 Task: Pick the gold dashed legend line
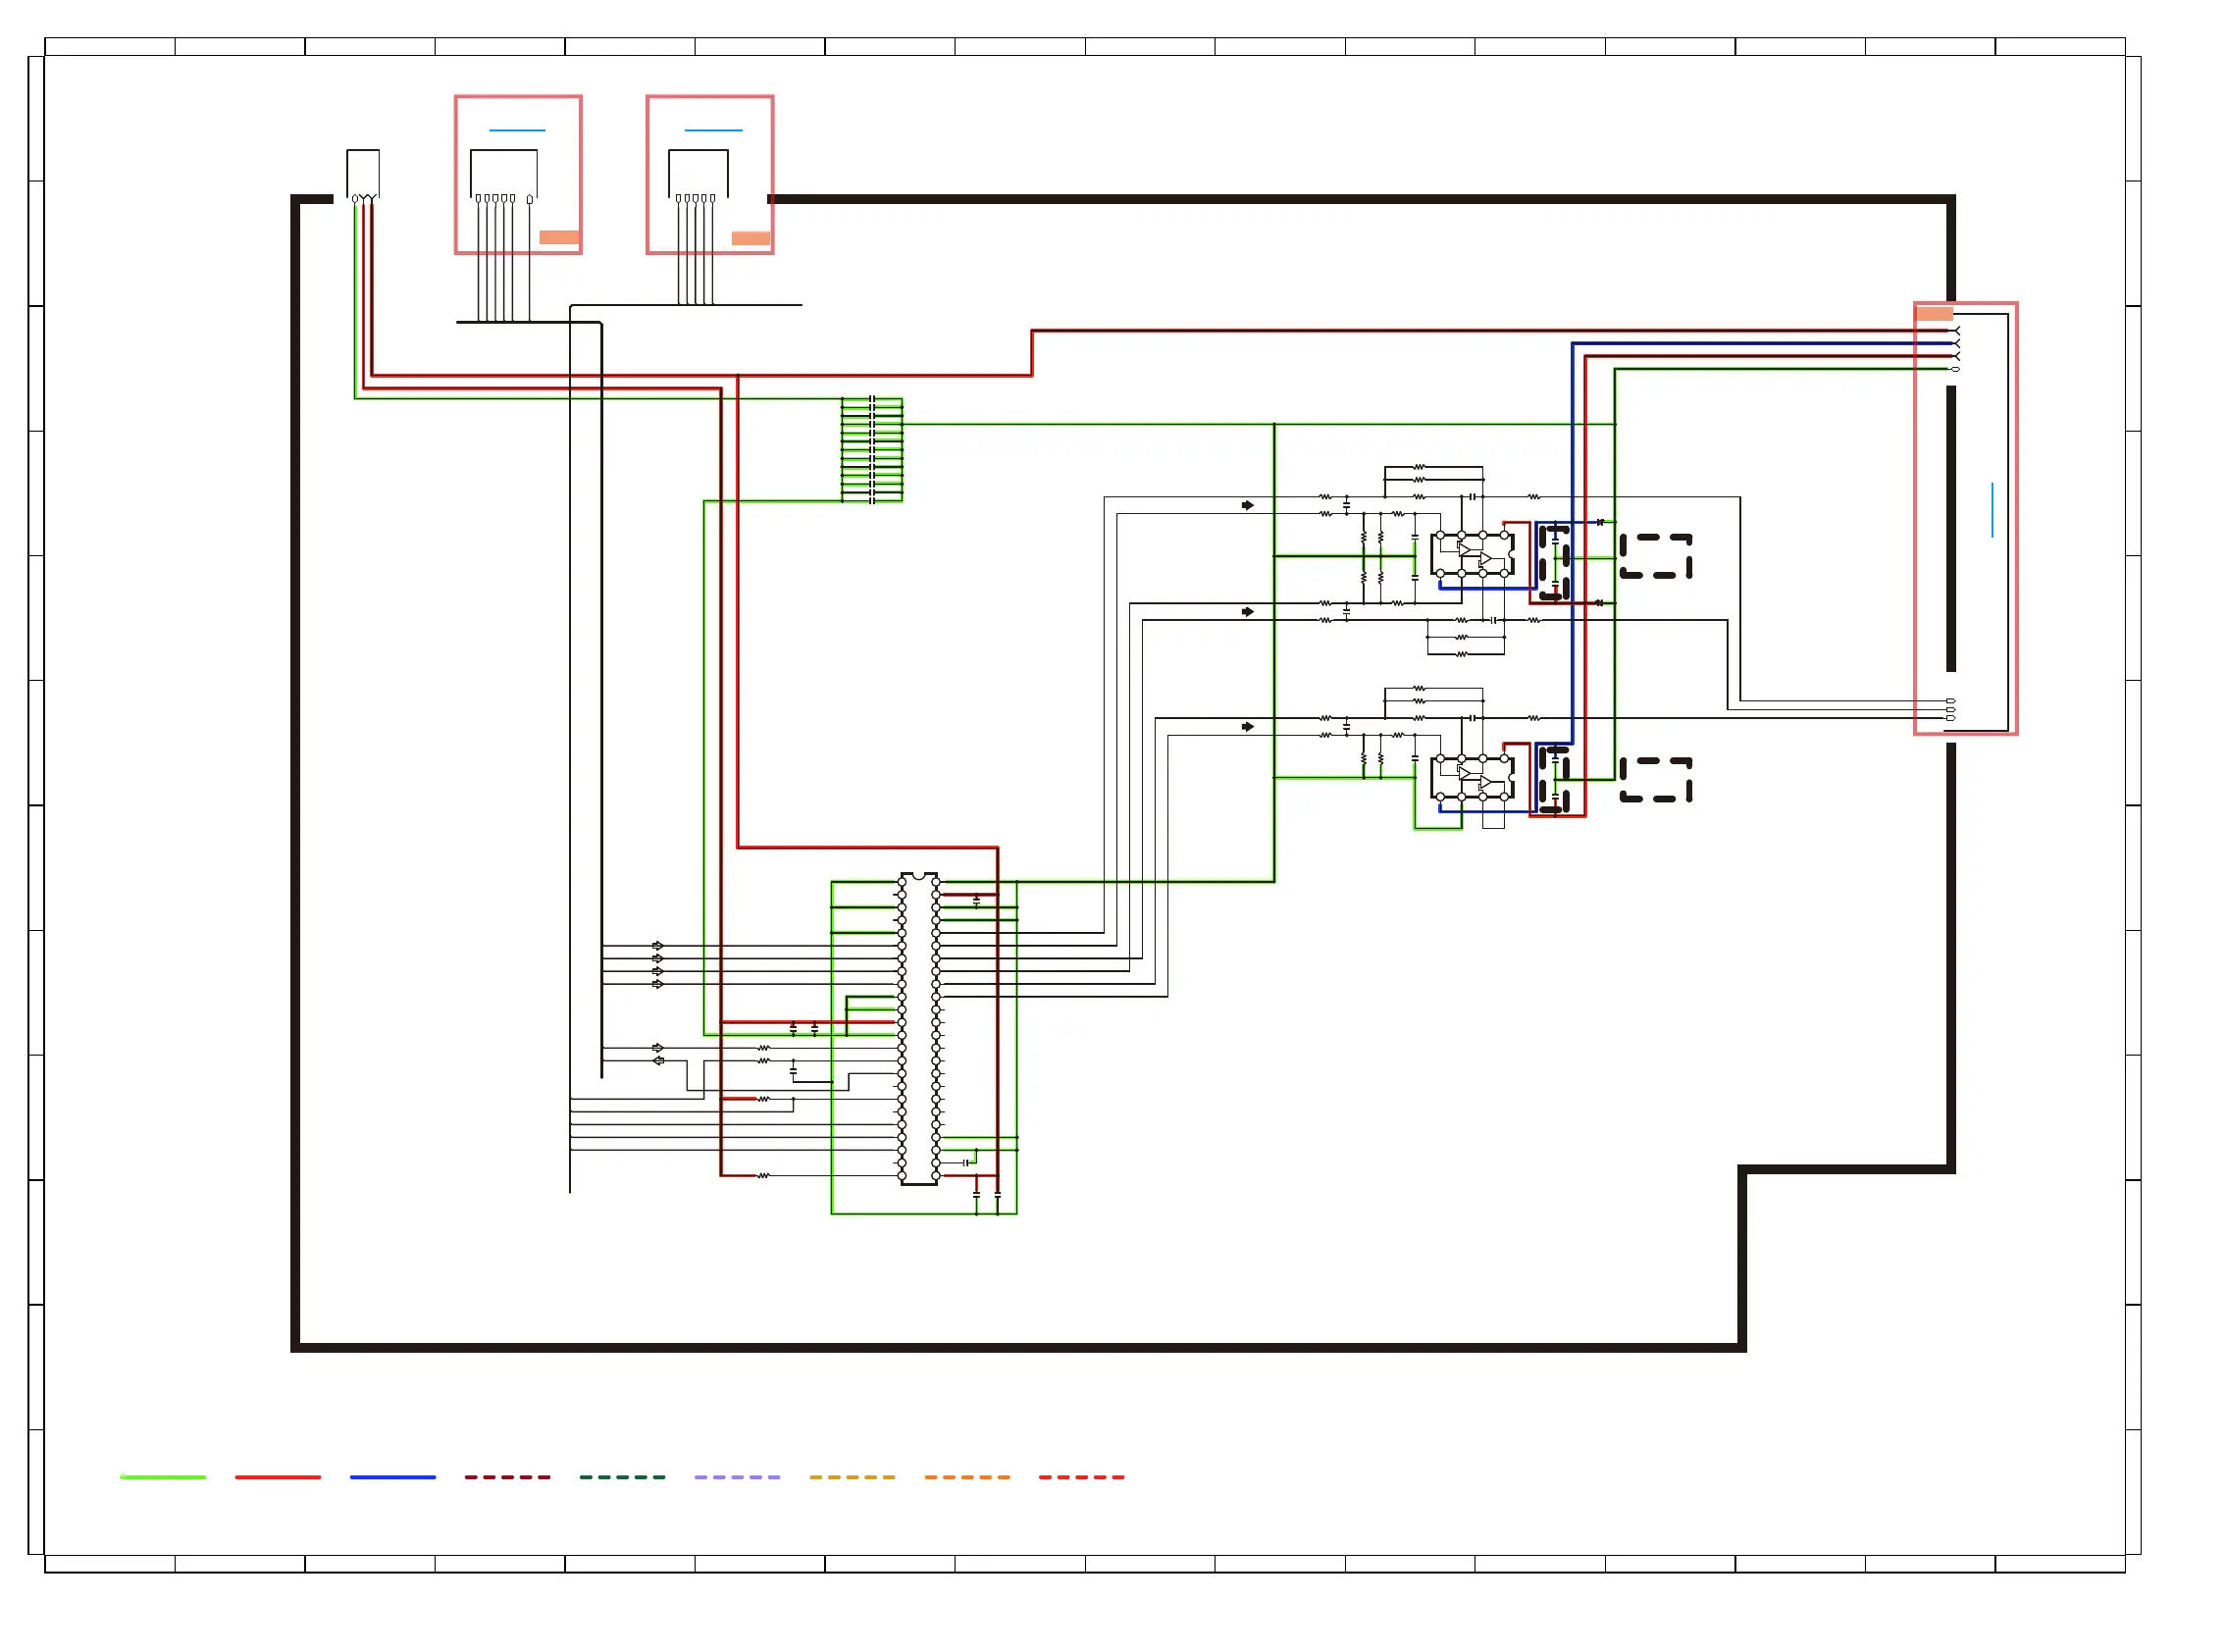coord(852,1477)
